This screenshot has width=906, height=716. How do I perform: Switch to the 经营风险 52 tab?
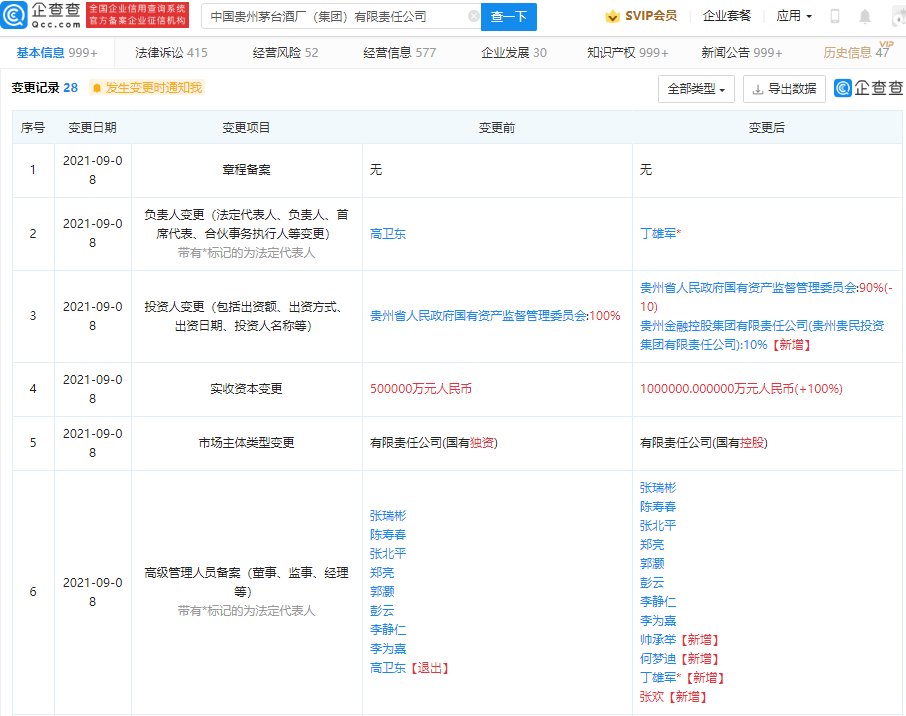pos(285,53)
